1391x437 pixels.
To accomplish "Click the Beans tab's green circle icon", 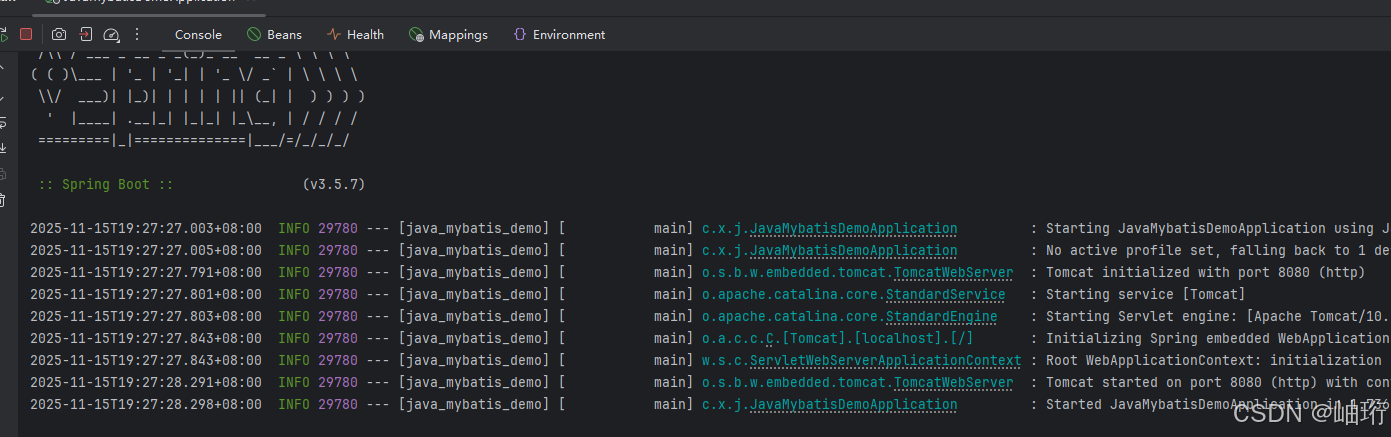I will click(x=254, y=34).
